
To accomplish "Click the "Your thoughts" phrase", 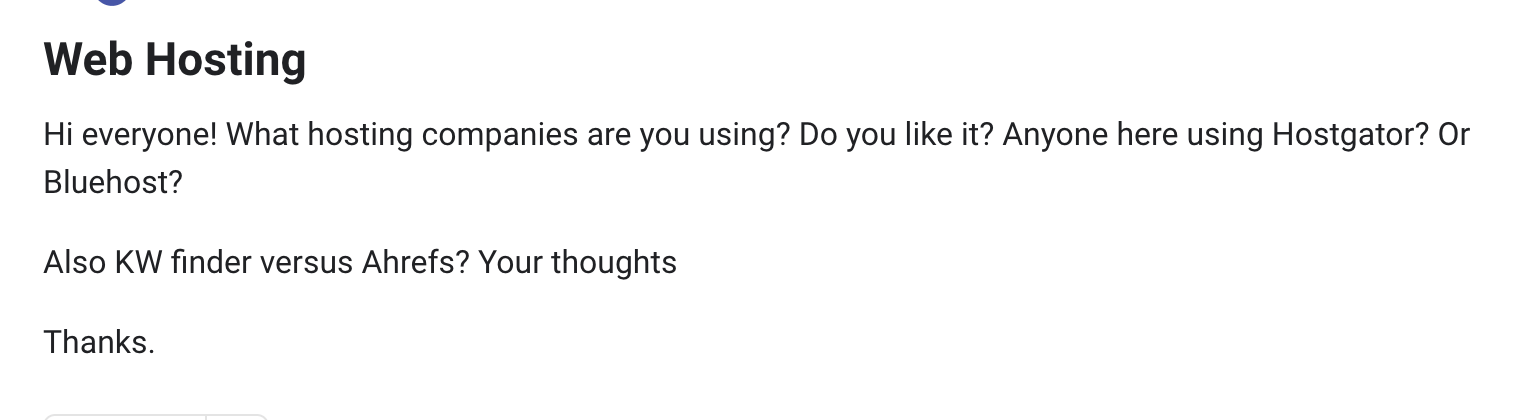I will pyautogui.click(x=578, y=263).
